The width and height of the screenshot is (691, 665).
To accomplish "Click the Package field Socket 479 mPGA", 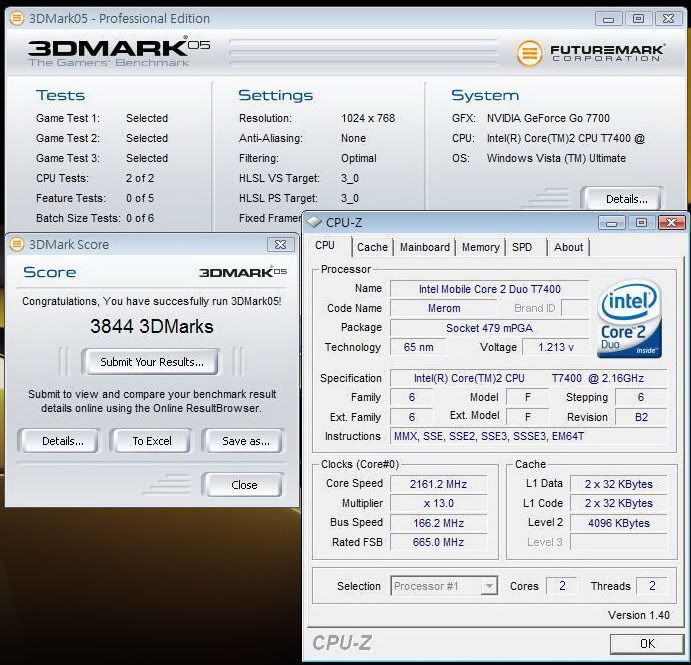I will pyautogui.click(x=489, y=328).
